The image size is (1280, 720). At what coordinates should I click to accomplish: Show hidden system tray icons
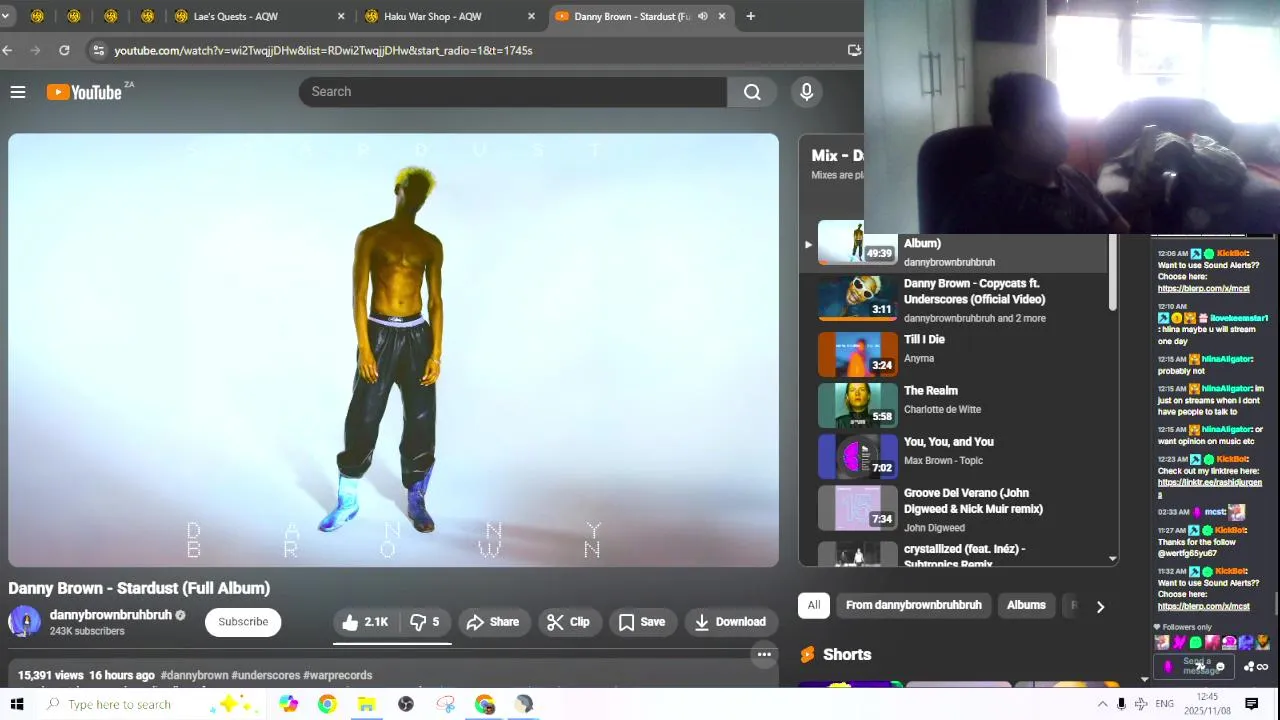(x=1102, y=704)
